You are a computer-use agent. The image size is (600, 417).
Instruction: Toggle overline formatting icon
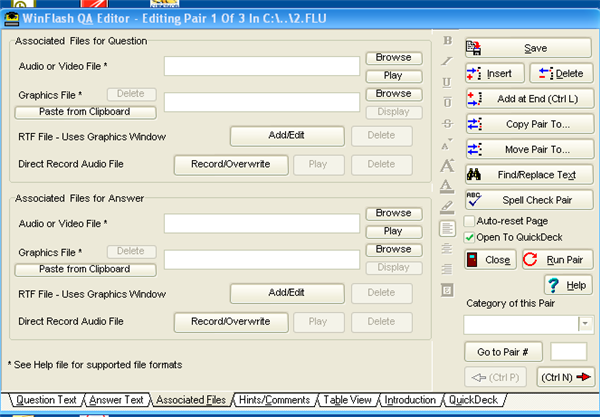click(447, 103)
